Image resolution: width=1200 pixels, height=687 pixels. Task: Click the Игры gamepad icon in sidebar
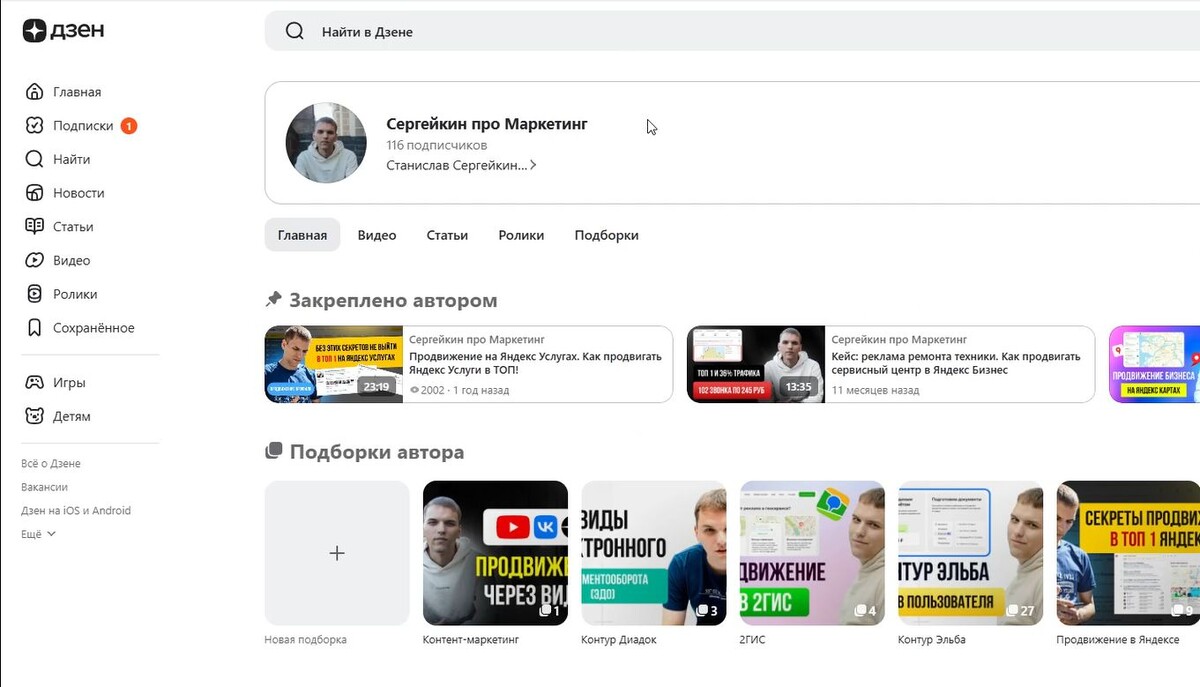(x=35, y=383)
